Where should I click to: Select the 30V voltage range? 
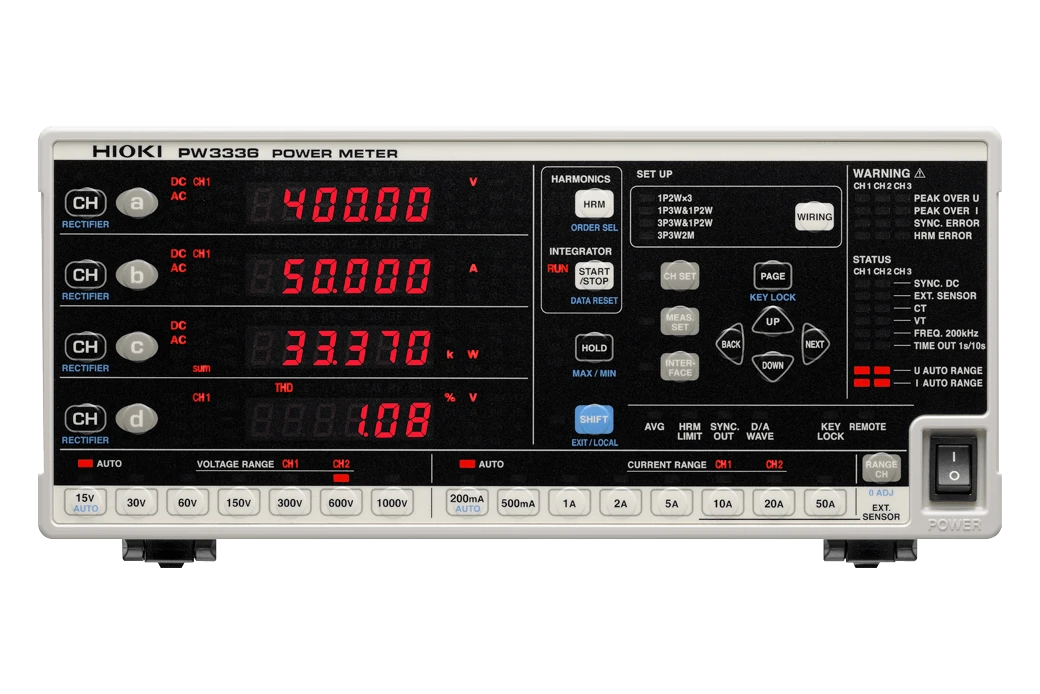[137, 503]
